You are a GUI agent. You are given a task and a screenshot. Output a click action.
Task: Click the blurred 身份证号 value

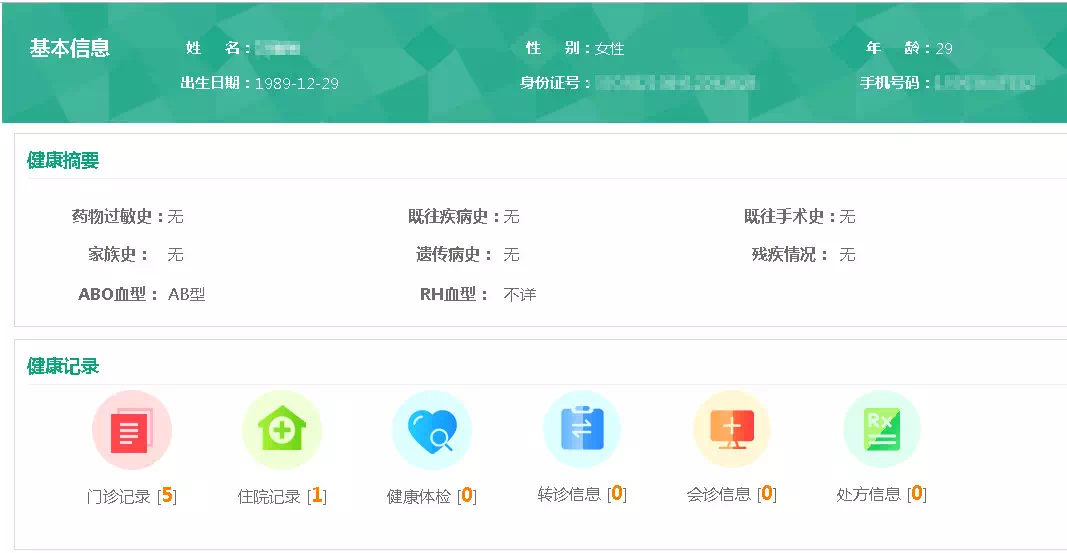(x=675, y=83)
